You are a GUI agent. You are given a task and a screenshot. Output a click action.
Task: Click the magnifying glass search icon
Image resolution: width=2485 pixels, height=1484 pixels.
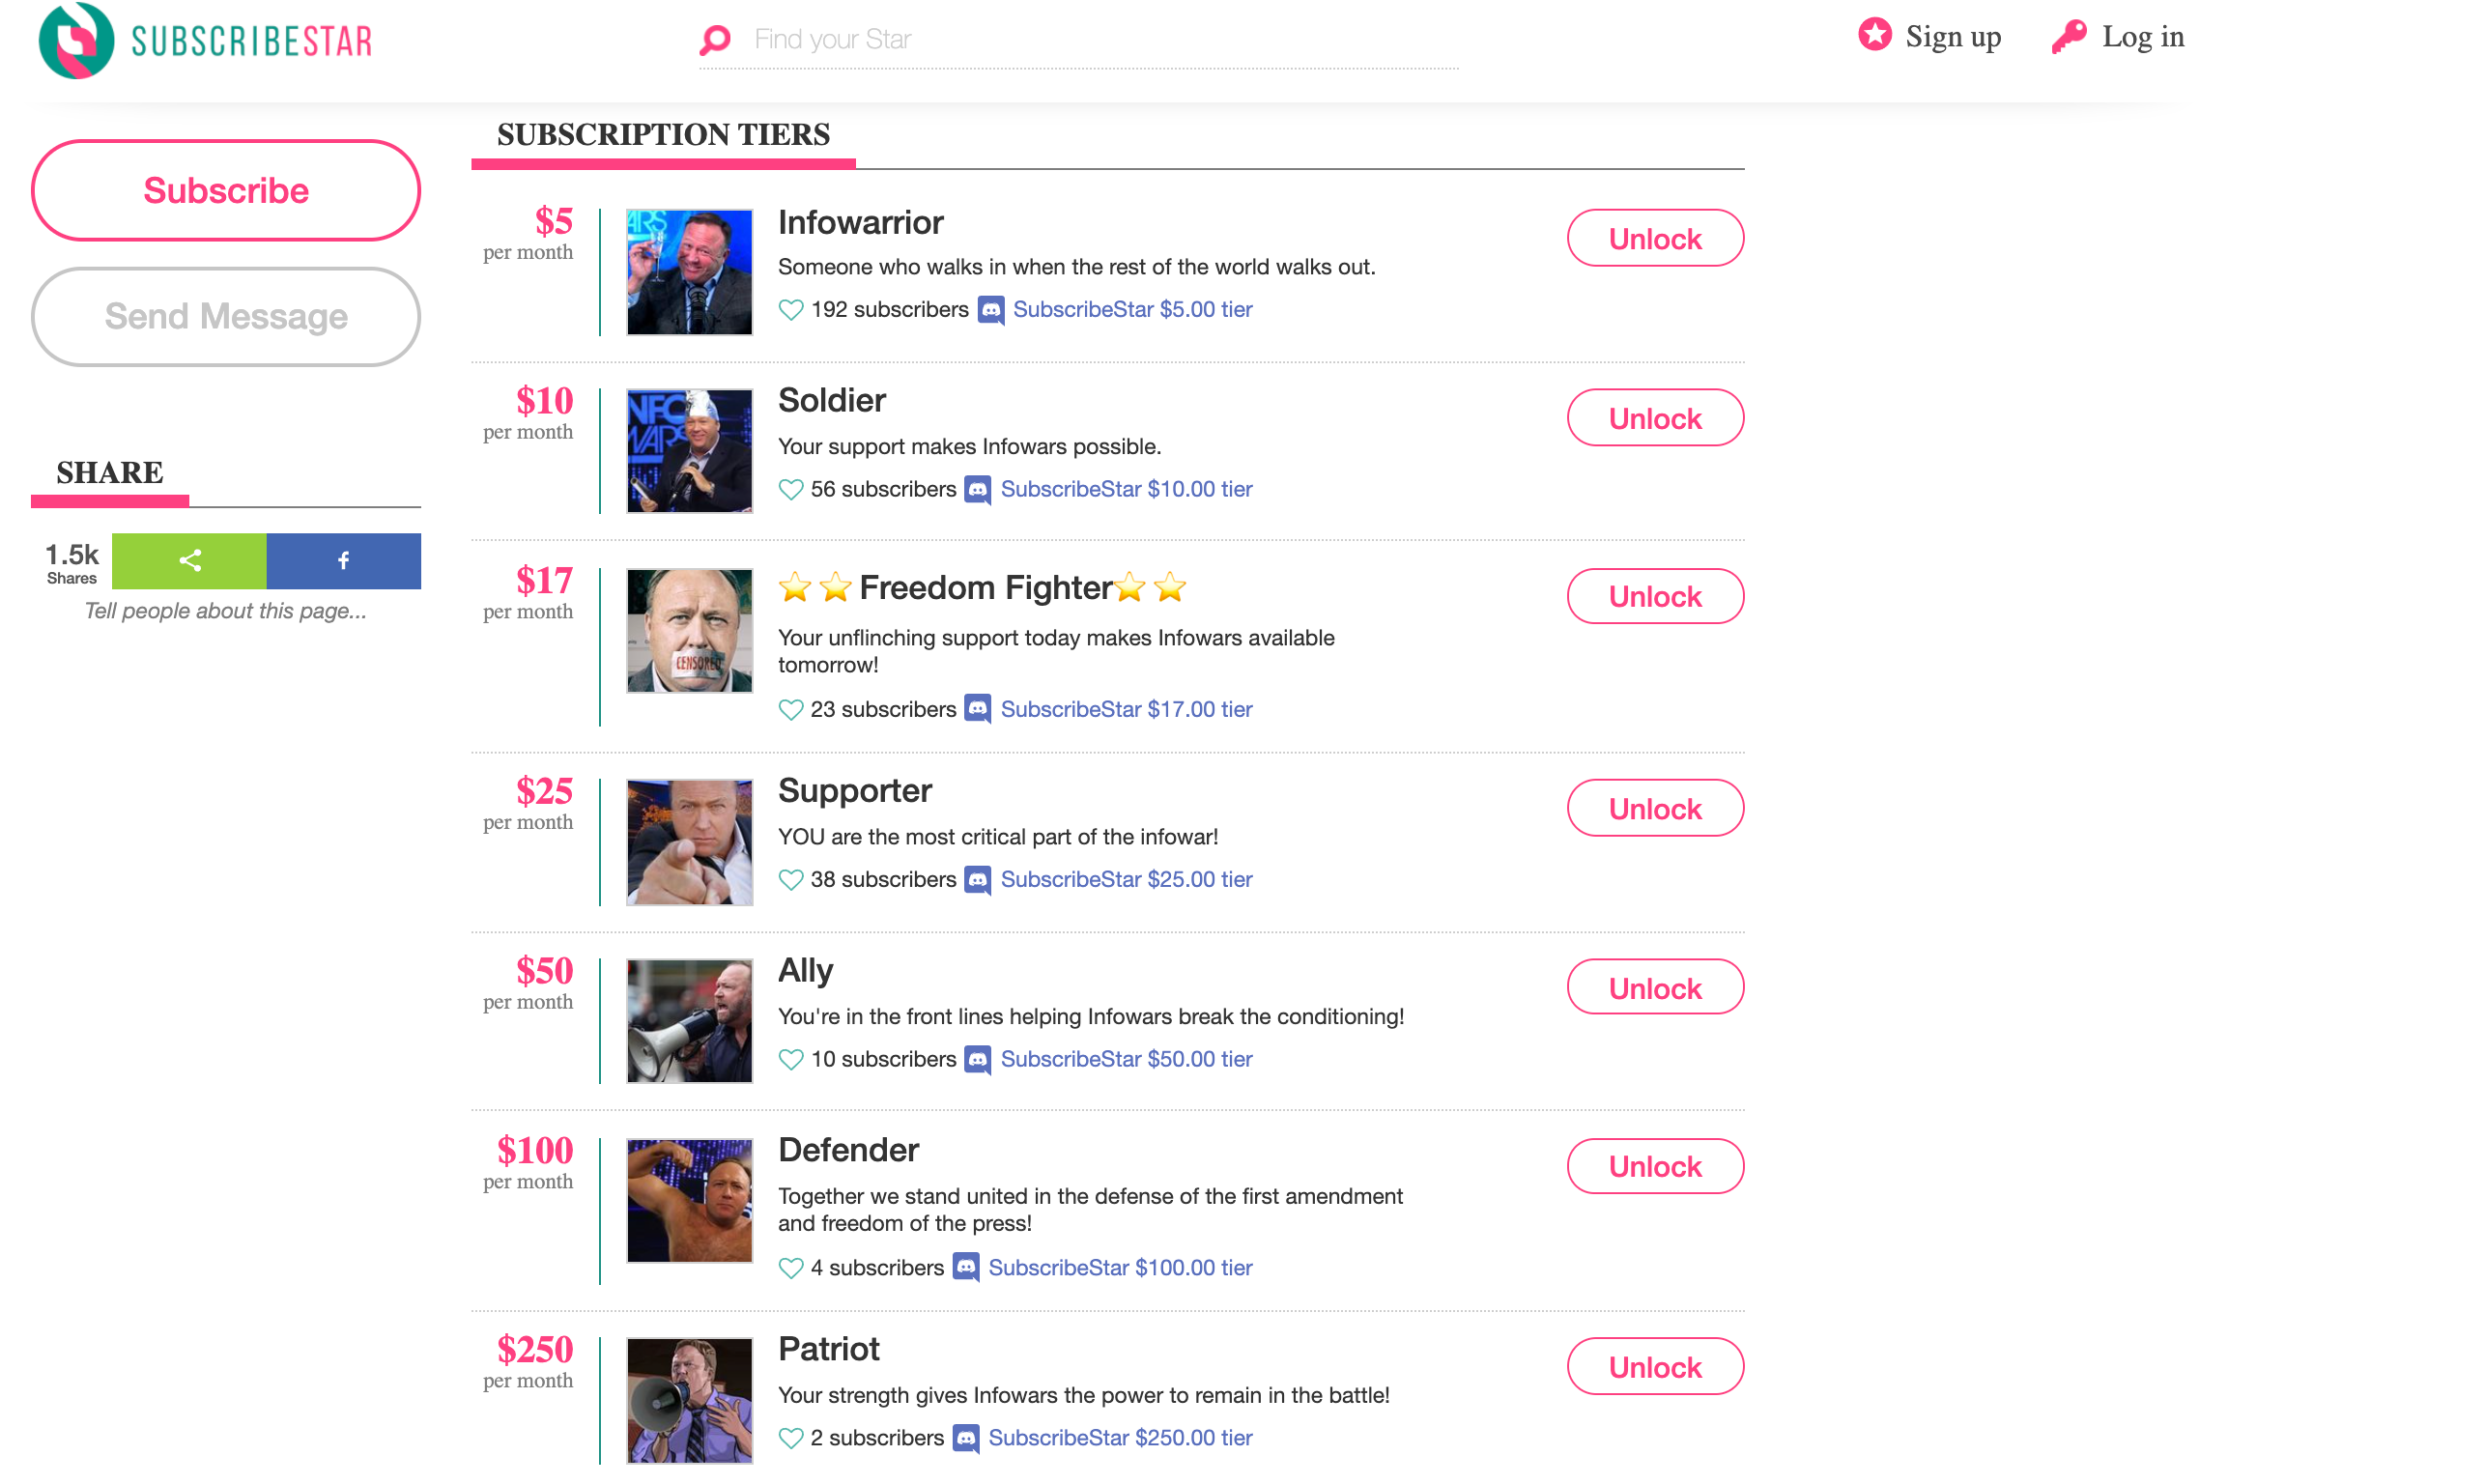click(x=715, y=40)
